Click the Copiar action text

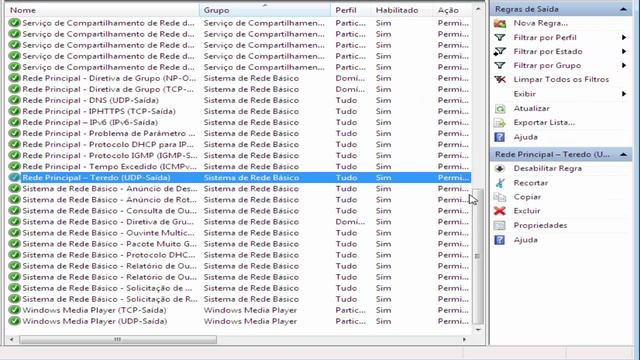pos(527,197)
